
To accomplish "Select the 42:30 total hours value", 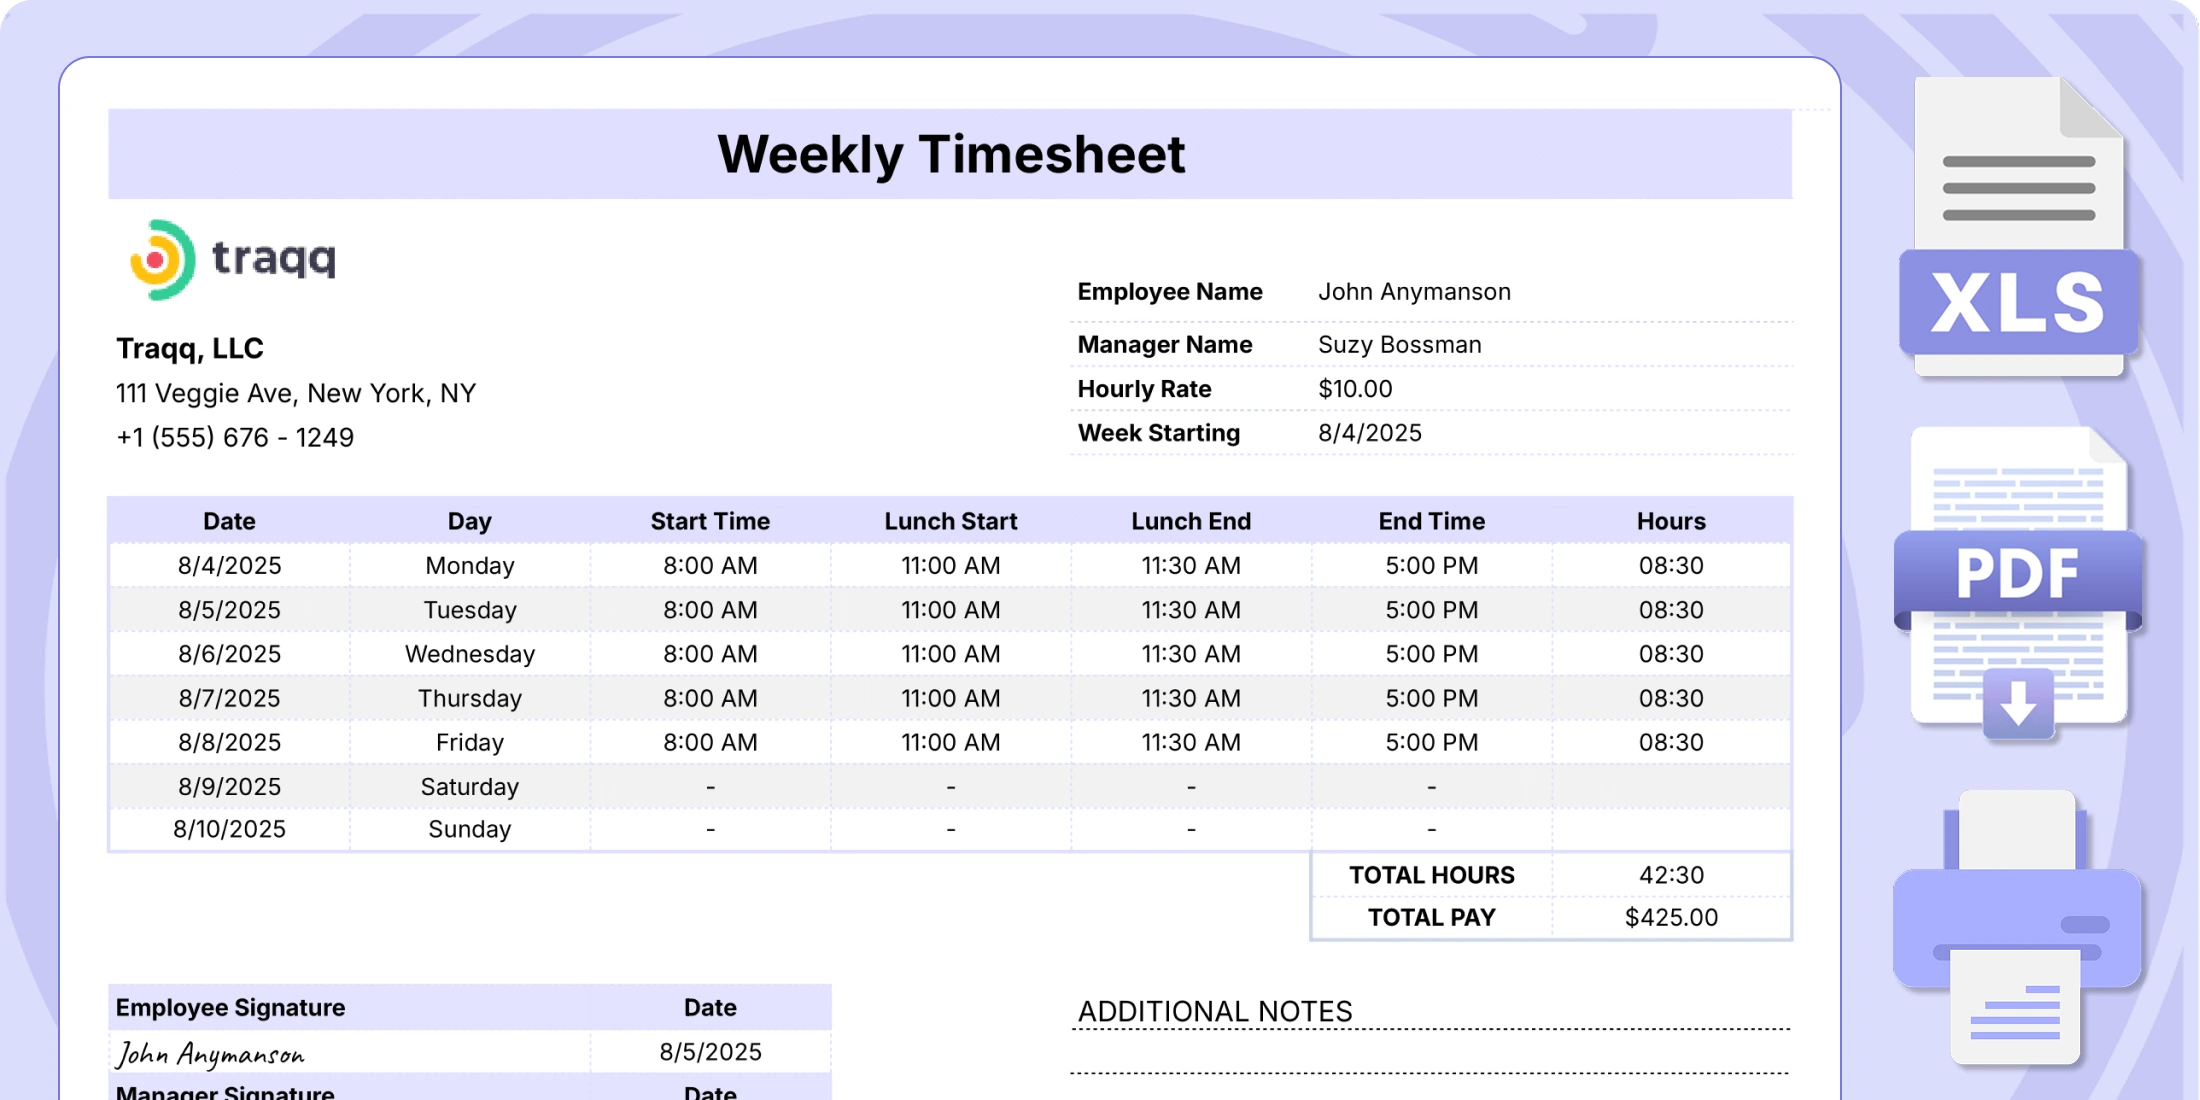I will coord(1671,875).
